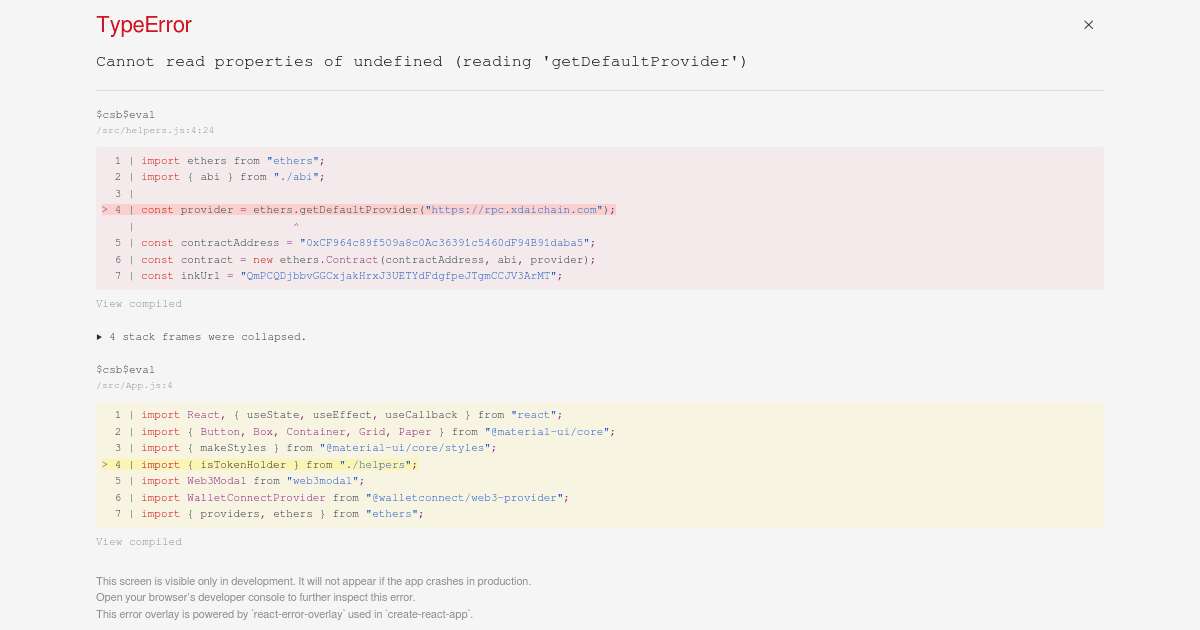Open View compiled for the helpers.js frame
This screenshot has height=630, width=1200.
pos(138,303)
